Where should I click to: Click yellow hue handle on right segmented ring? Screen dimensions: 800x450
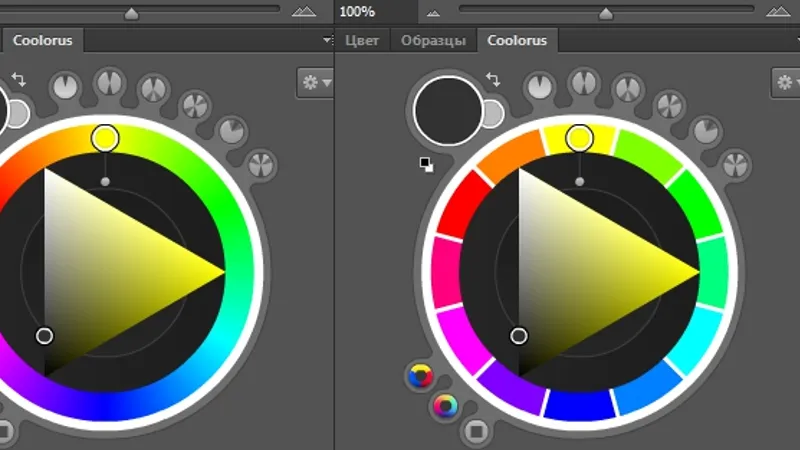click(x=580, y=138)
